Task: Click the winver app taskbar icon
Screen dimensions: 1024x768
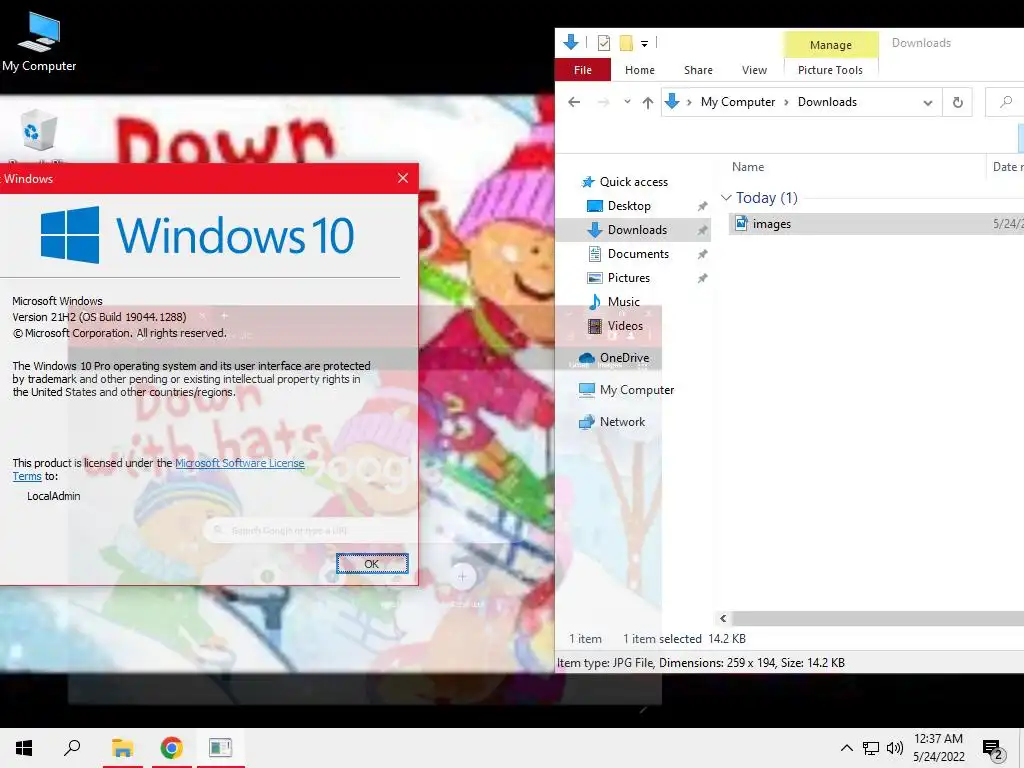Action: [221, 748]
